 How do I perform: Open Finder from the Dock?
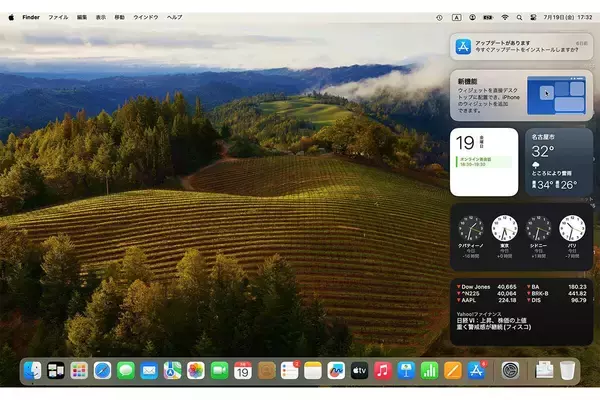click(x=33, y=371)
